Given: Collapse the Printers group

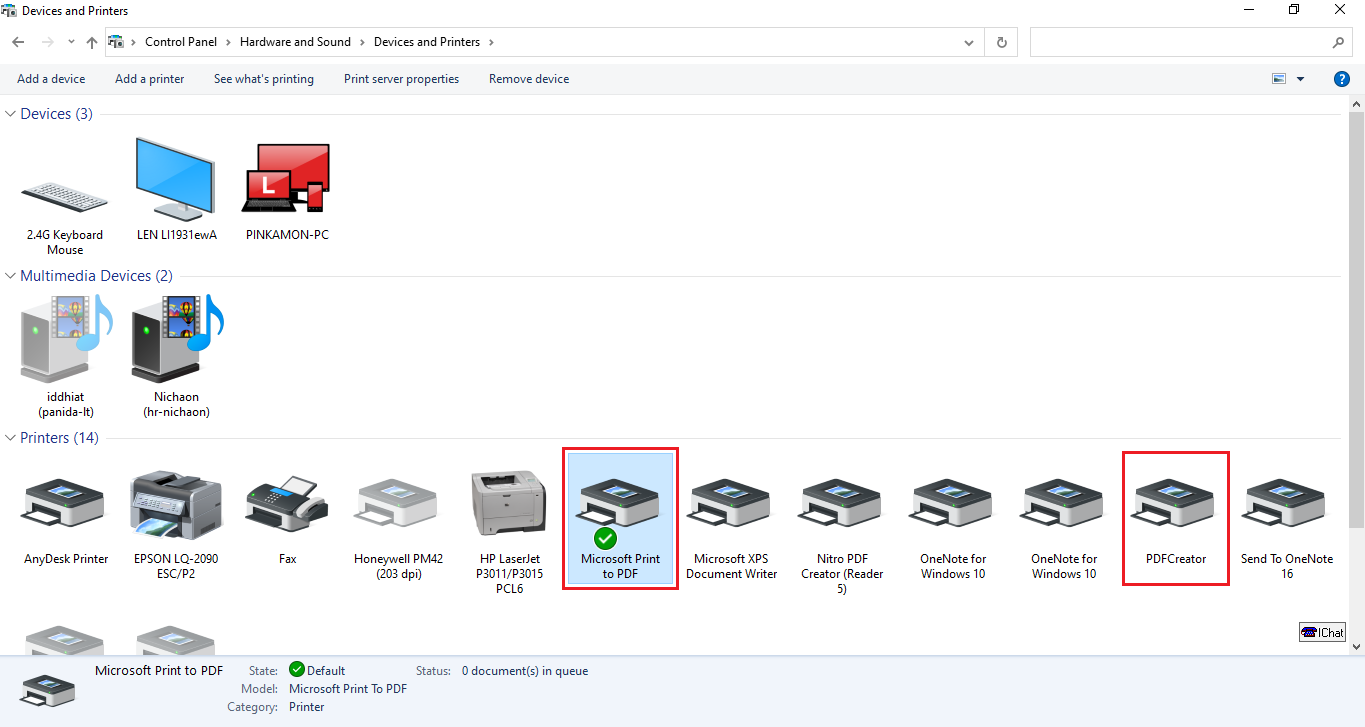Looking at the screenshot, I should pos(11,438).
